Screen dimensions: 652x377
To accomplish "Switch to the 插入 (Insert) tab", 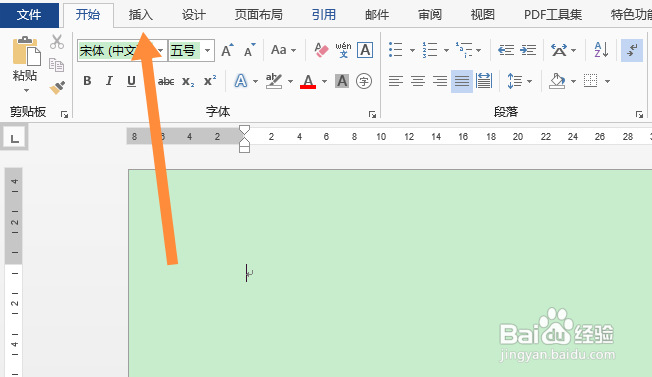I will (x=141, y=15).
